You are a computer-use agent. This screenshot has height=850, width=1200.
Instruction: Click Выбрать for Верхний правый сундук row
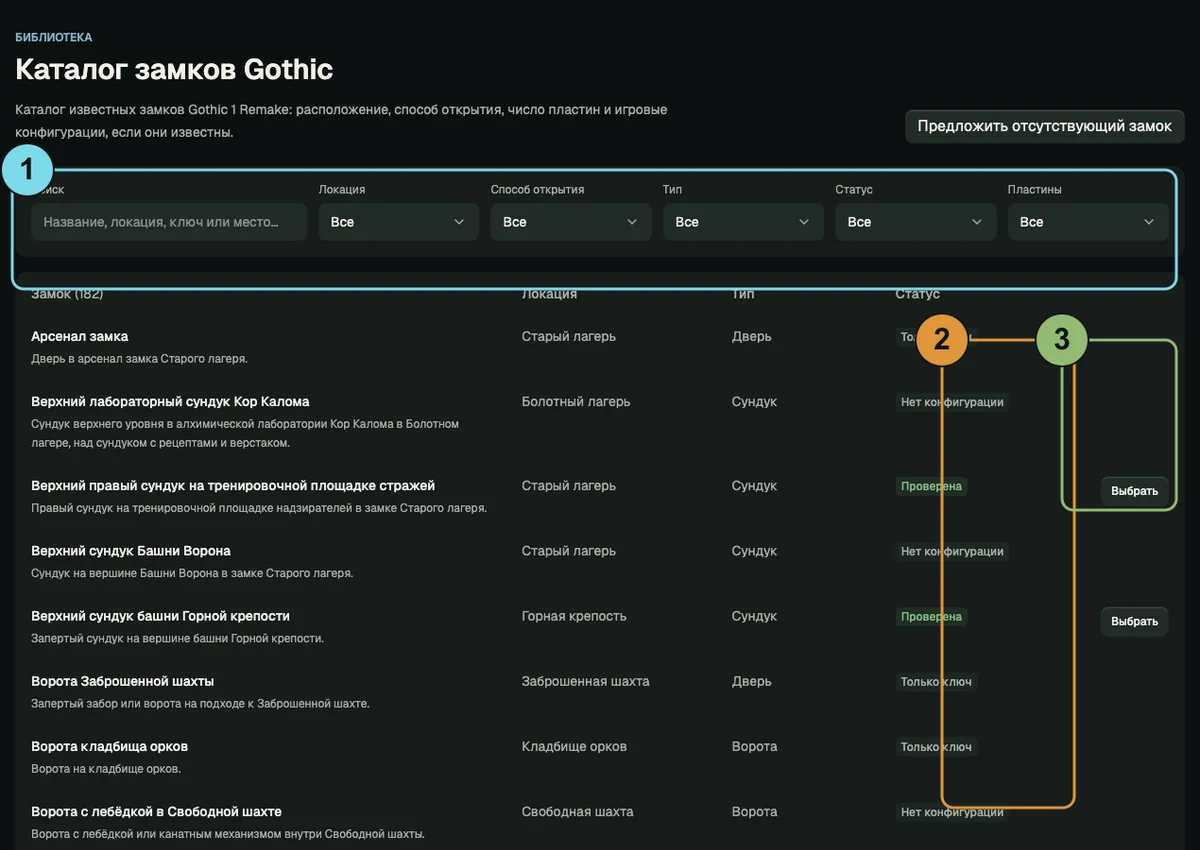tap(1135, 491)
